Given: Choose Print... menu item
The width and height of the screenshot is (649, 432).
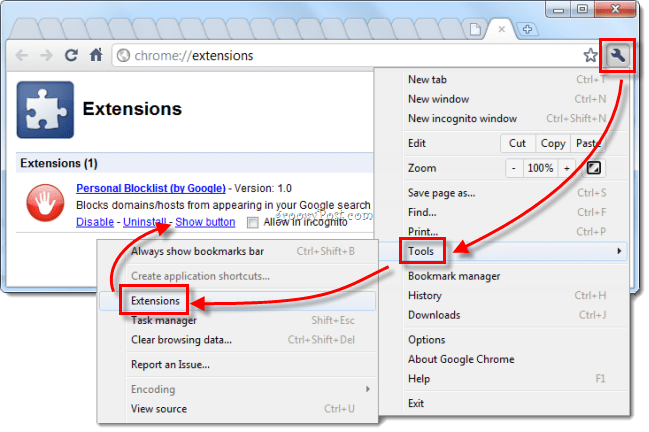Looking at the screenshot, I should tap(507, 232).
